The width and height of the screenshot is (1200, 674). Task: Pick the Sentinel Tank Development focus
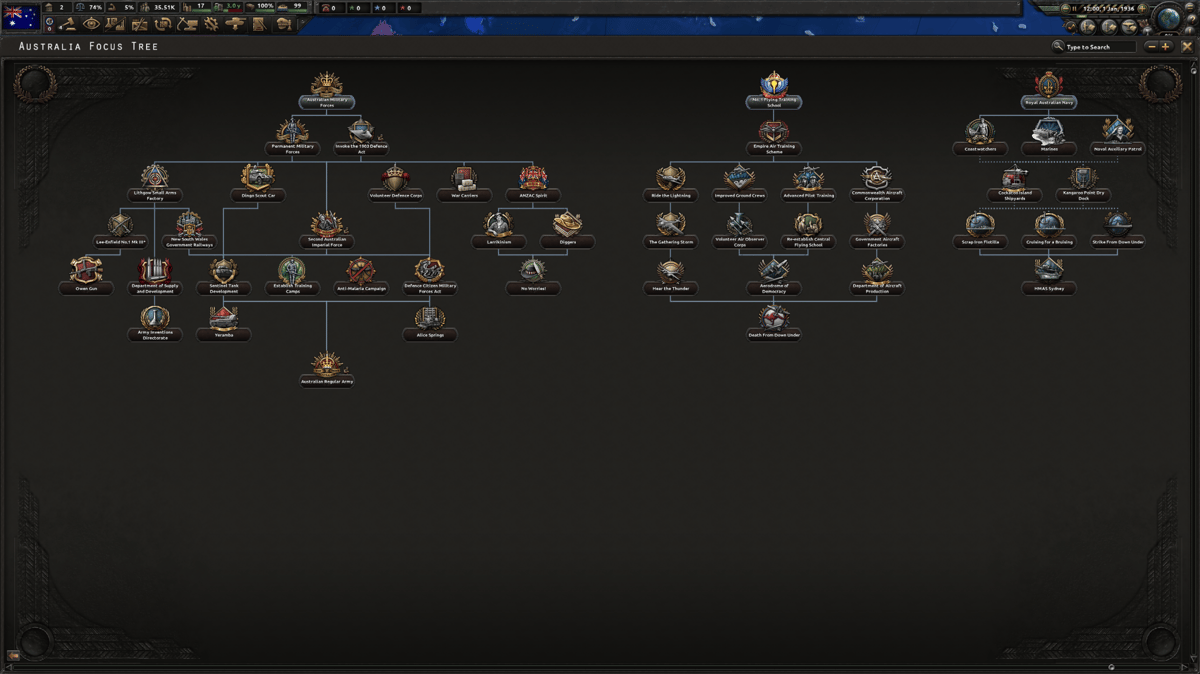point(224,276)
